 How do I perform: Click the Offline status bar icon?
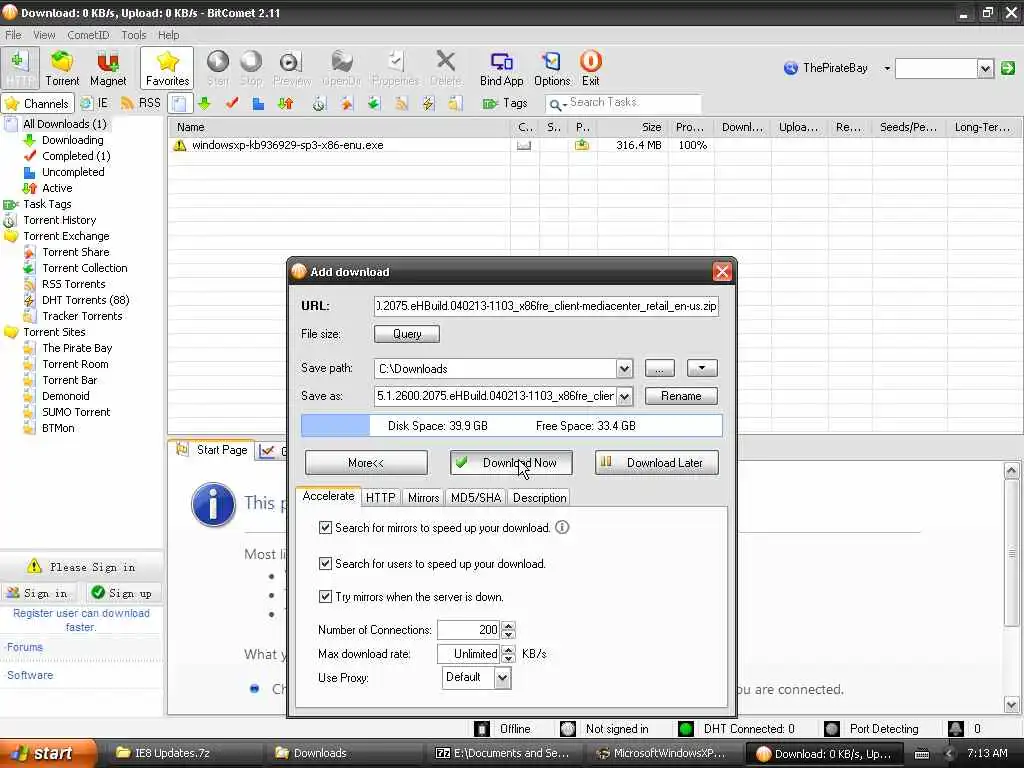click(482, 729)
